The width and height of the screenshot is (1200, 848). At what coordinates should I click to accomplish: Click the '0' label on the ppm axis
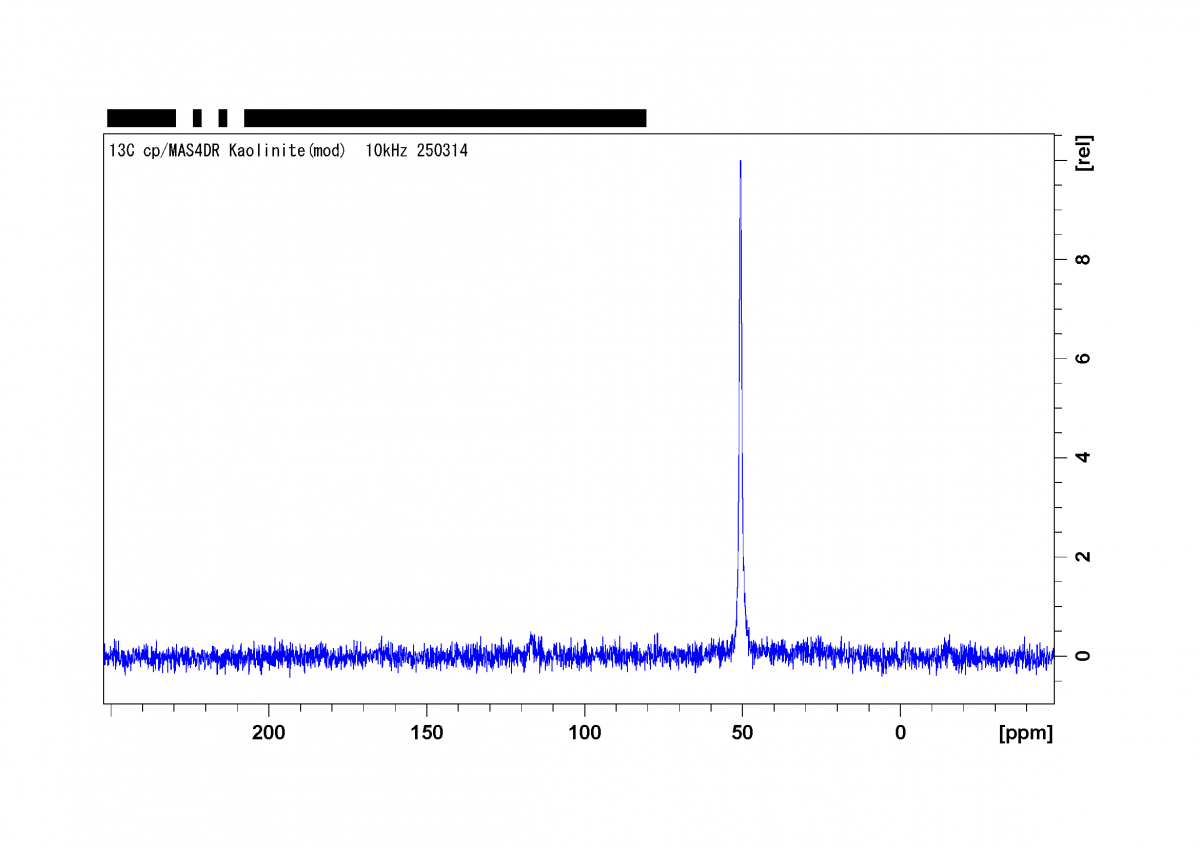pyautogui.click(x=900, y=733)
